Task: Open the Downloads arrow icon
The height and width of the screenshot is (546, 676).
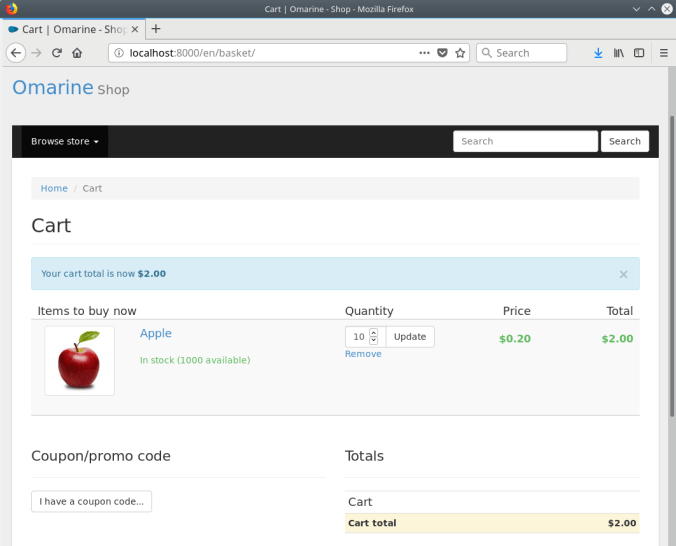Action: (598, 53)
